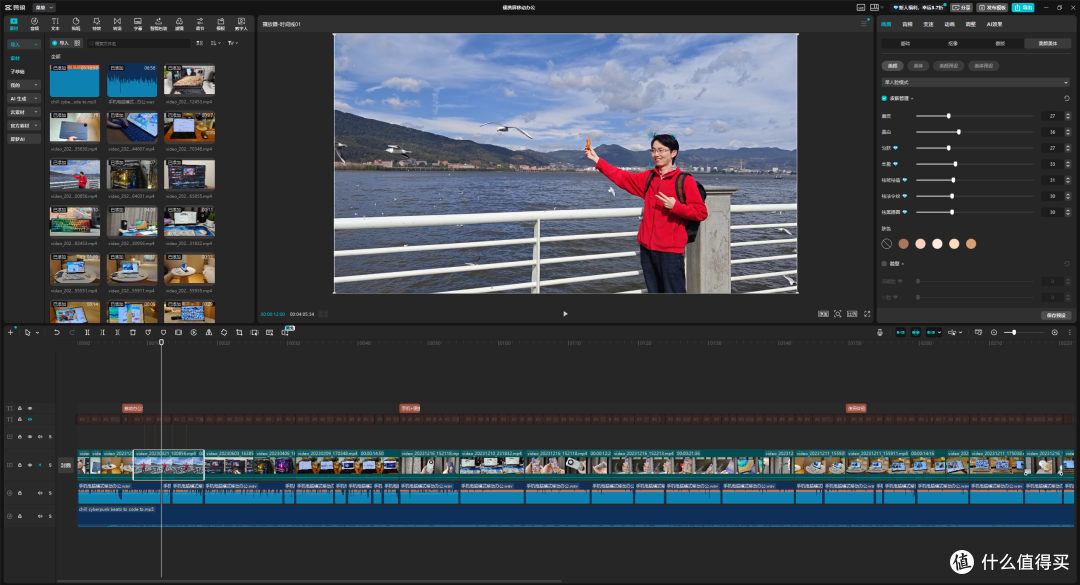Open the selection tool dropdown arrow
1080x585 pixels.
pos(37,333)
